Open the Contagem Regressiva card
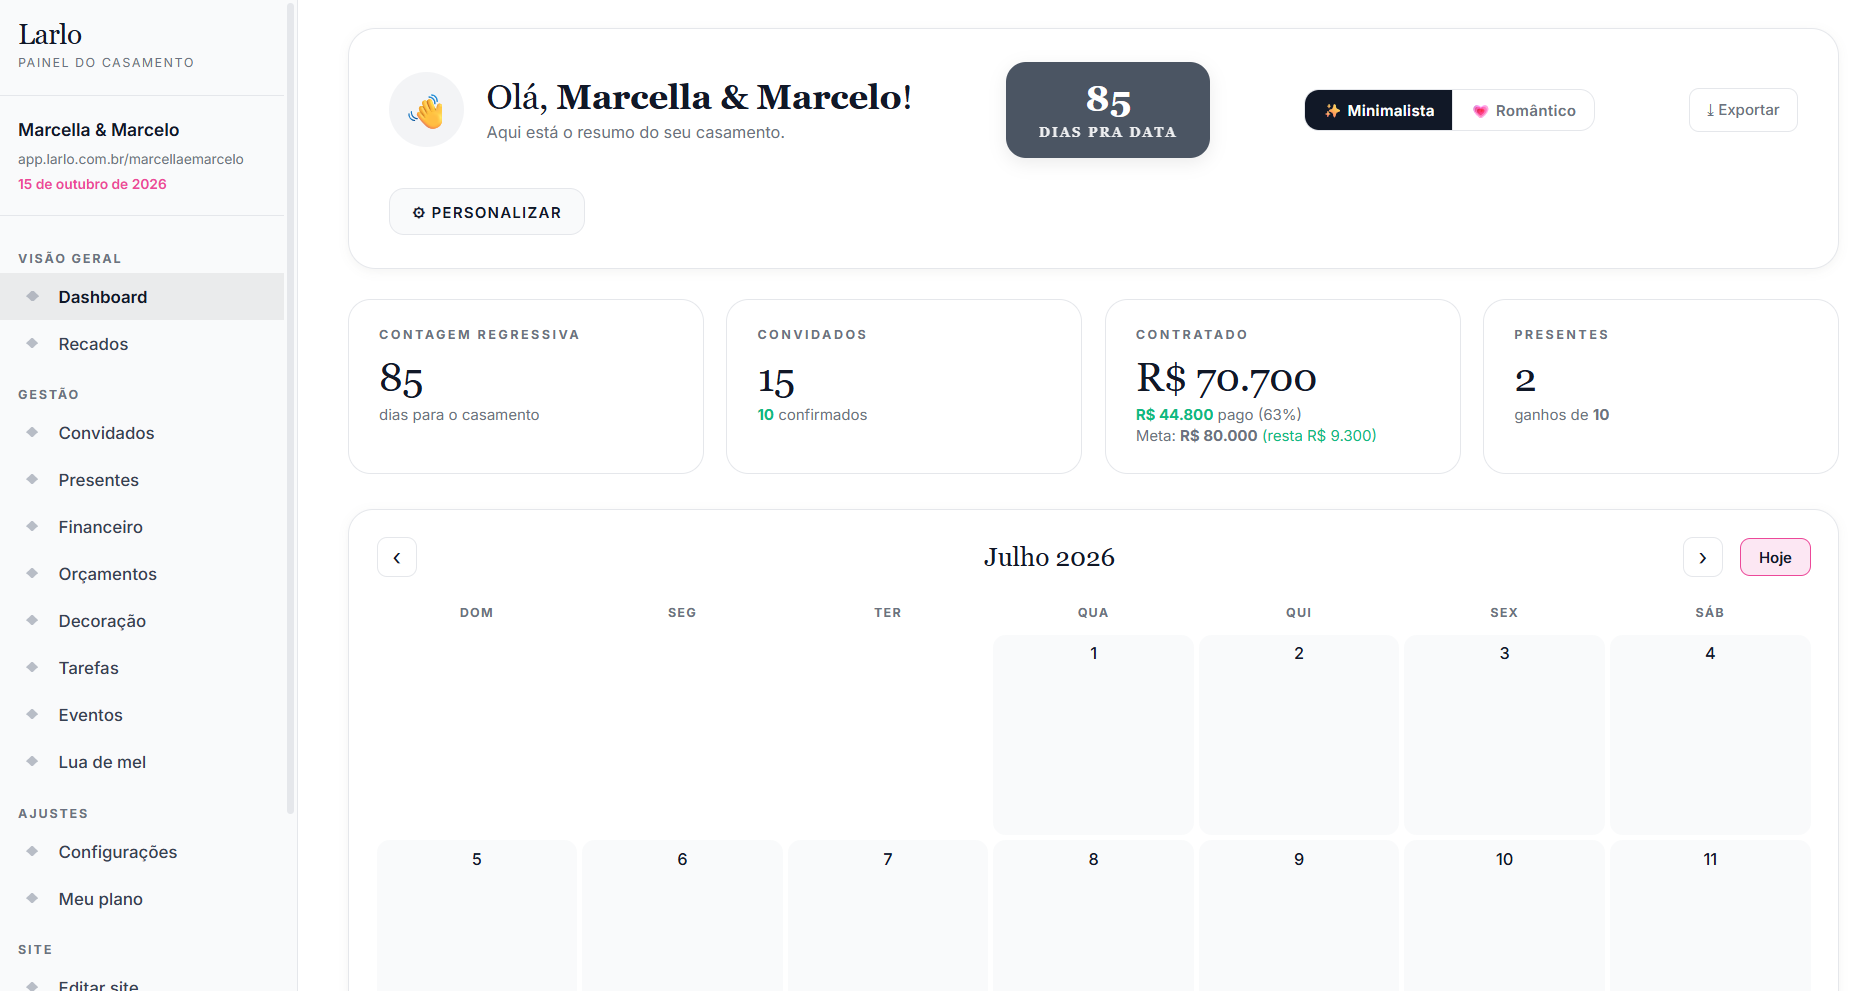 [526, 386]
